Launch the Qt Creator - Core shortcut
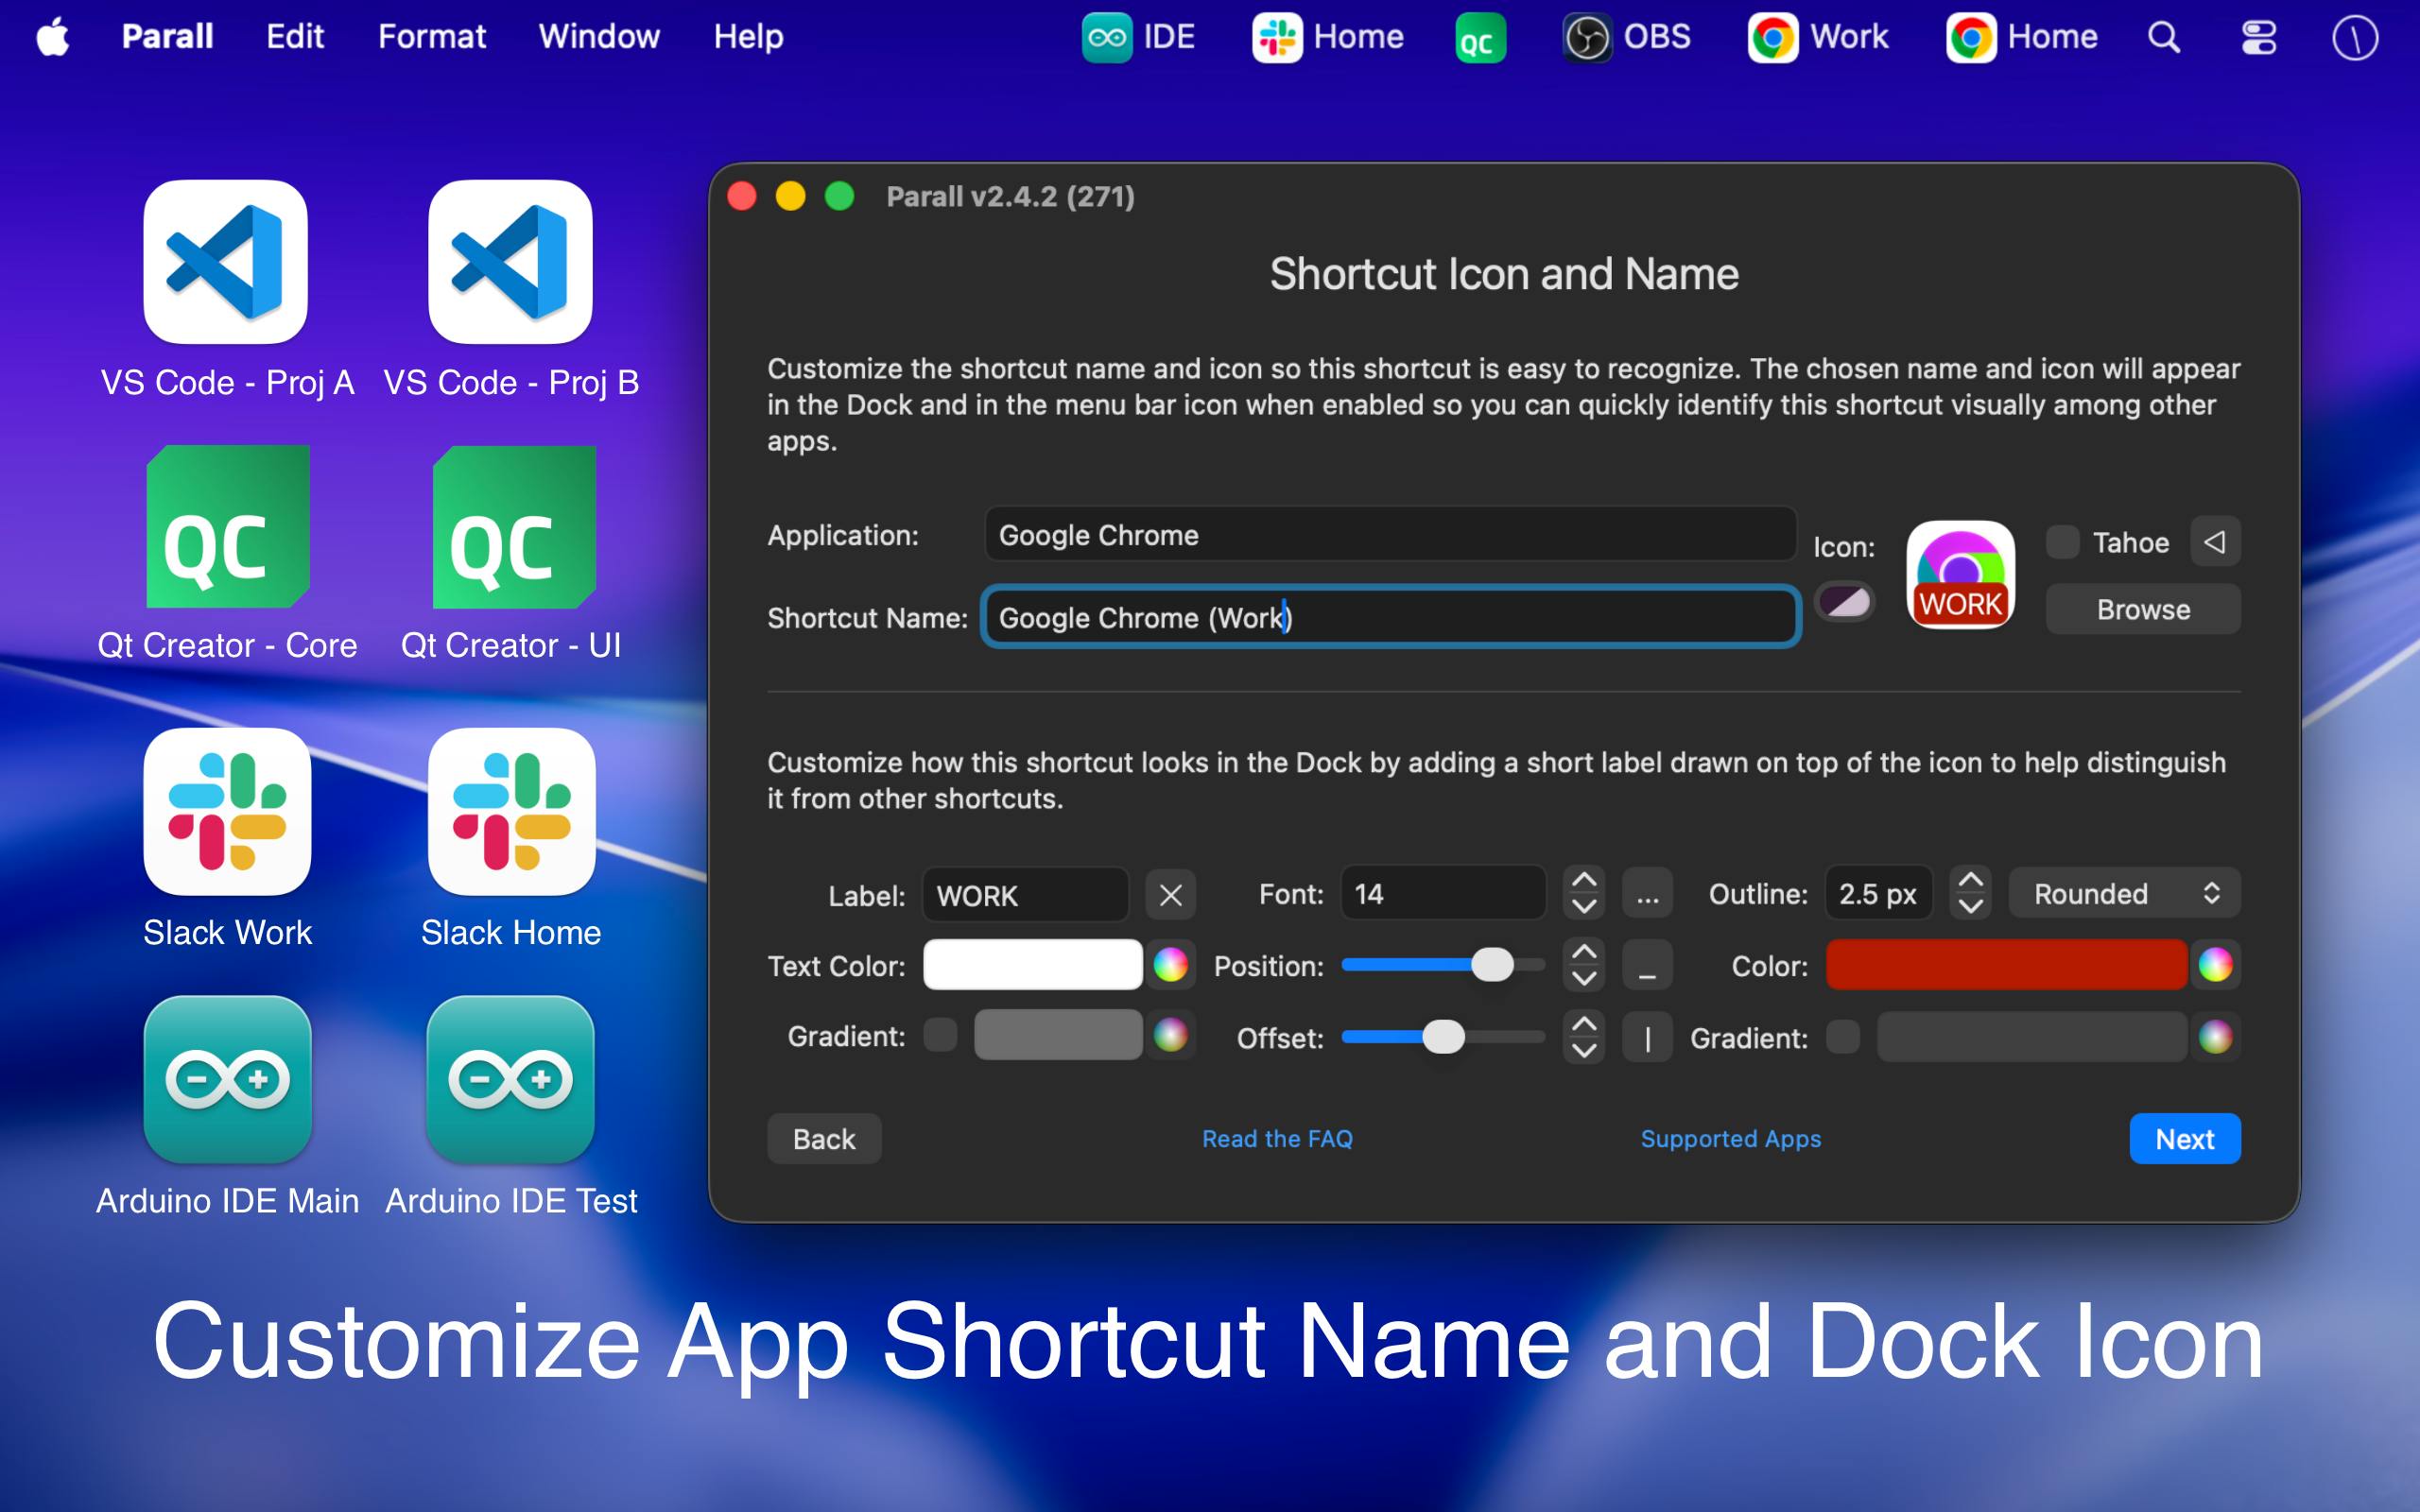 point(227,527)
